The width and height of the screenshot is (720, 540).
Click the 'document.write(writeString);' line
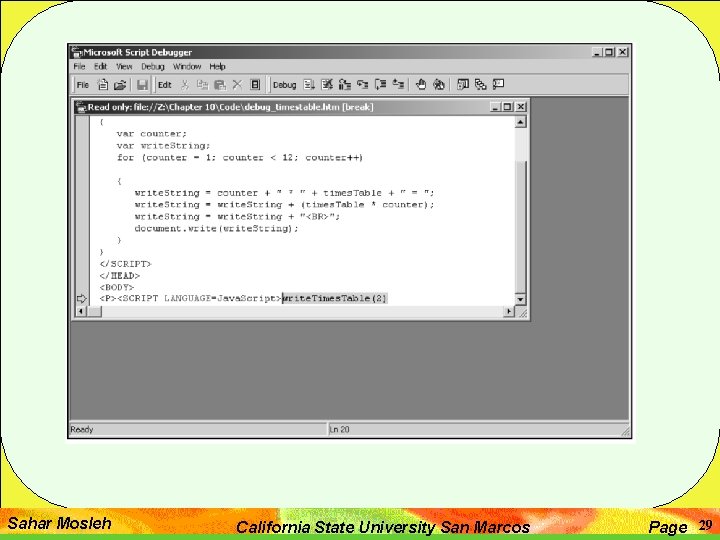pyautogui.click(x=216, y=229)
